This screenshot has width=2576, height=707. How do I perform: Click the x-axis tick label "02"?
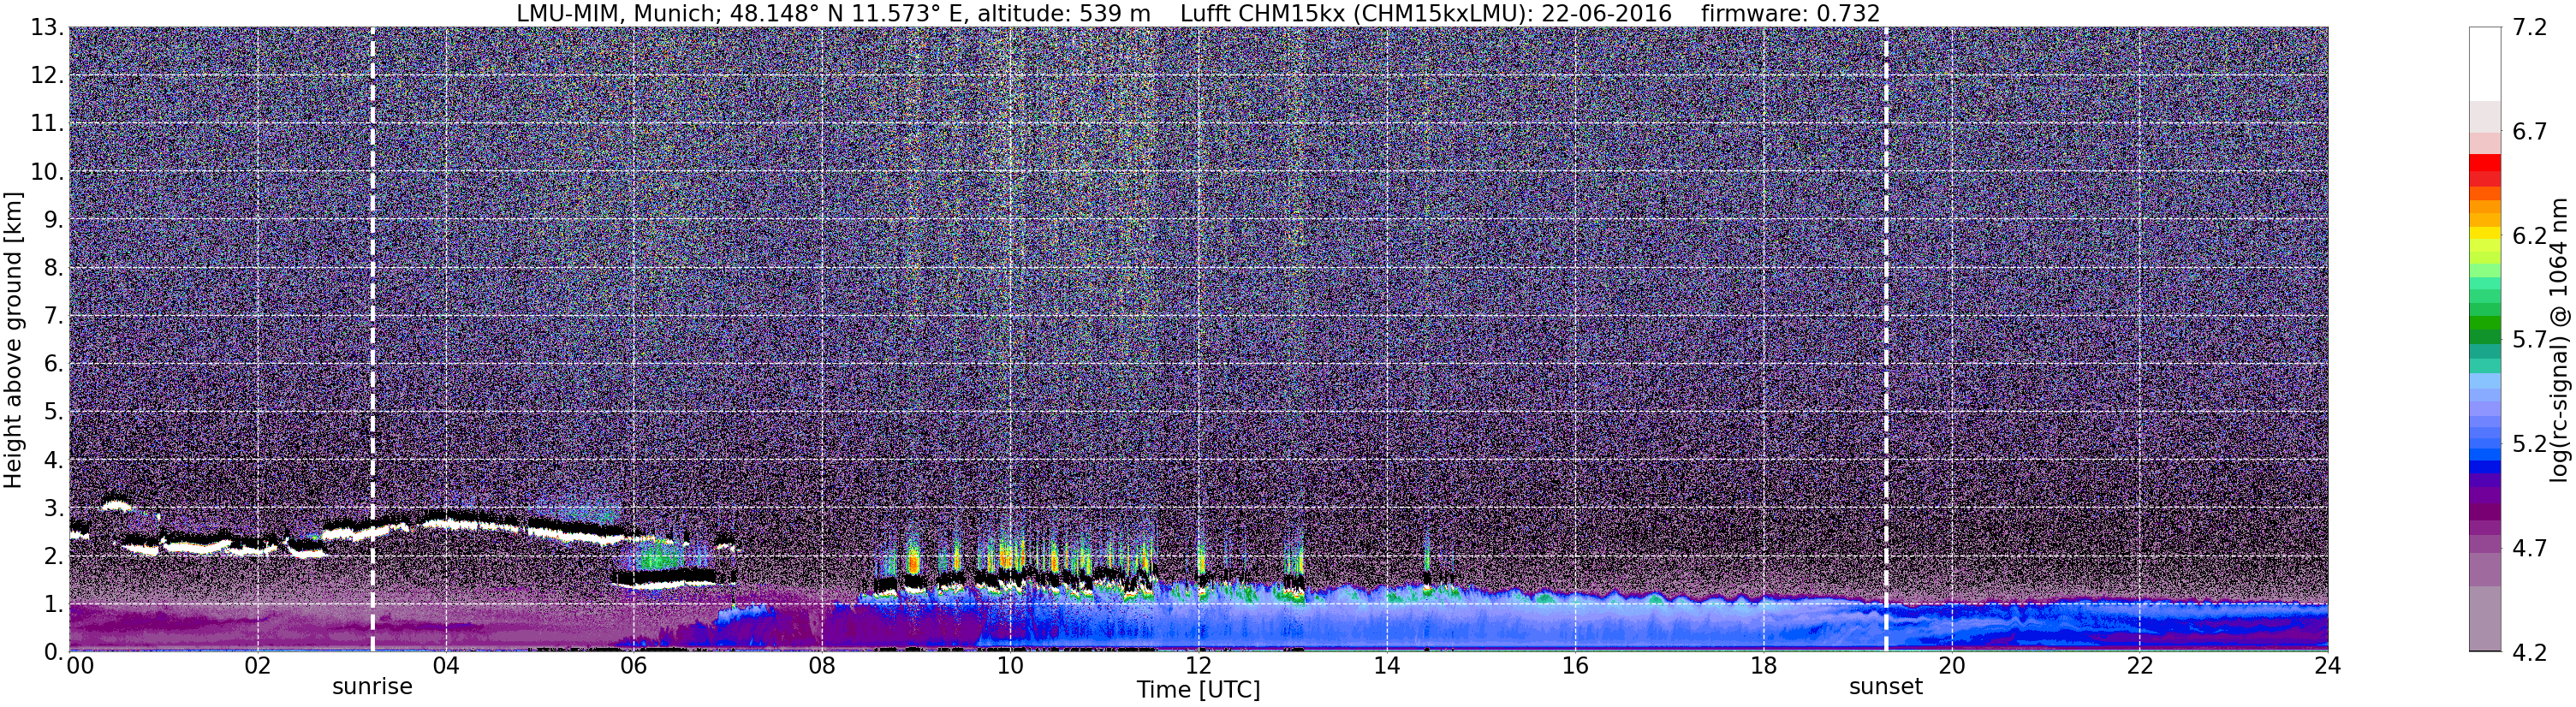(x=257, y=666)
